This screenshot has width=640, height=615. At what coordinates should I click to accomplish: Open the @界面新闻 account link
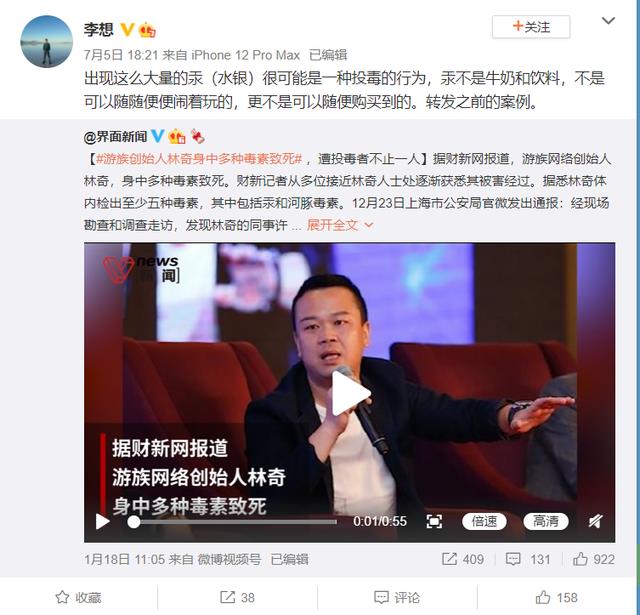[x=115, y=137]
